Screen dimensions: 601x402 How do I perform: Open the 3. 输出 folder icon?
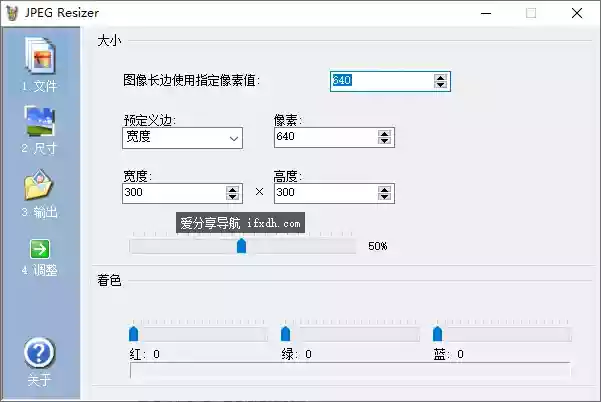pyautogui.click(x=38, y=185)
